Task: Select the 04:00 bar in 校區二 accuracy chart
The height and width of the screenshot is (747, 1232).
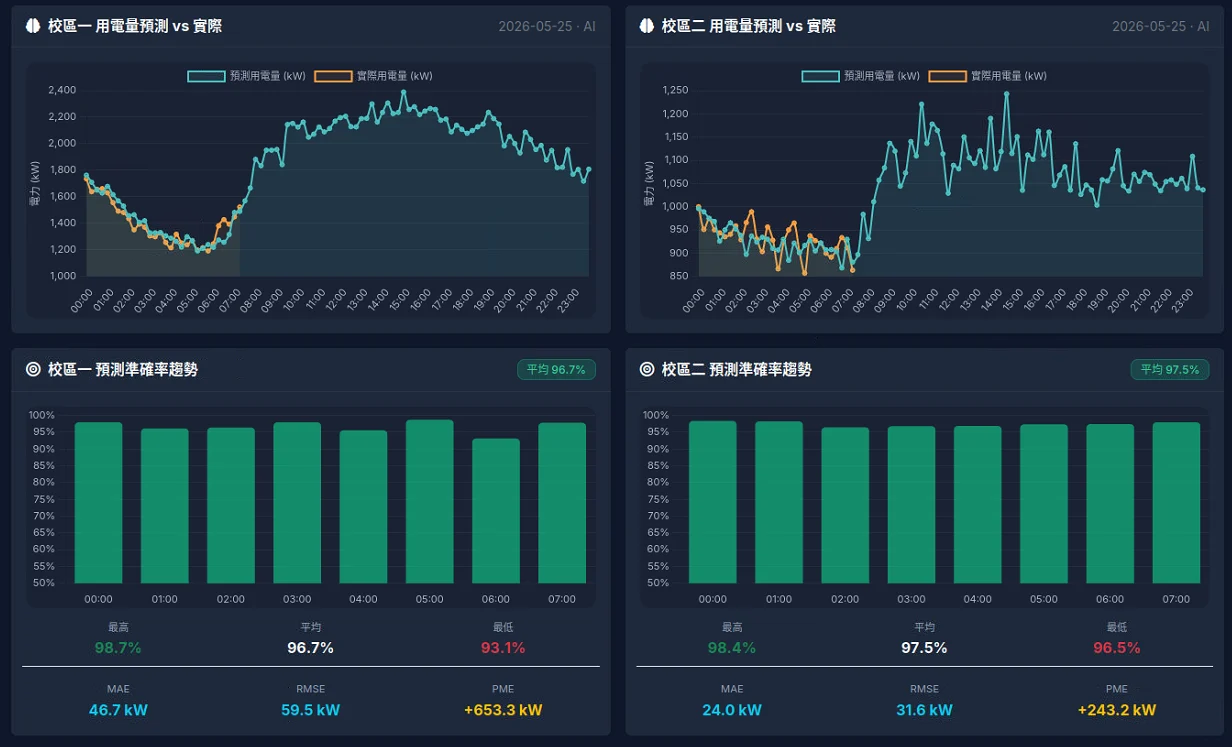Action: point(978,505)
